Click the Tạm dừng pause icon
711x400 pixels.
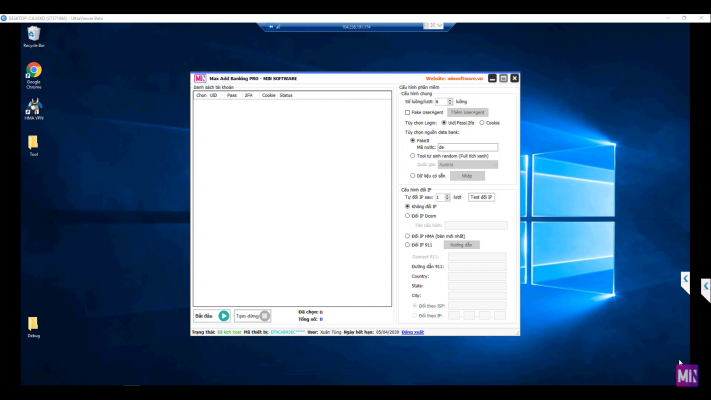(x=265, y=316)
